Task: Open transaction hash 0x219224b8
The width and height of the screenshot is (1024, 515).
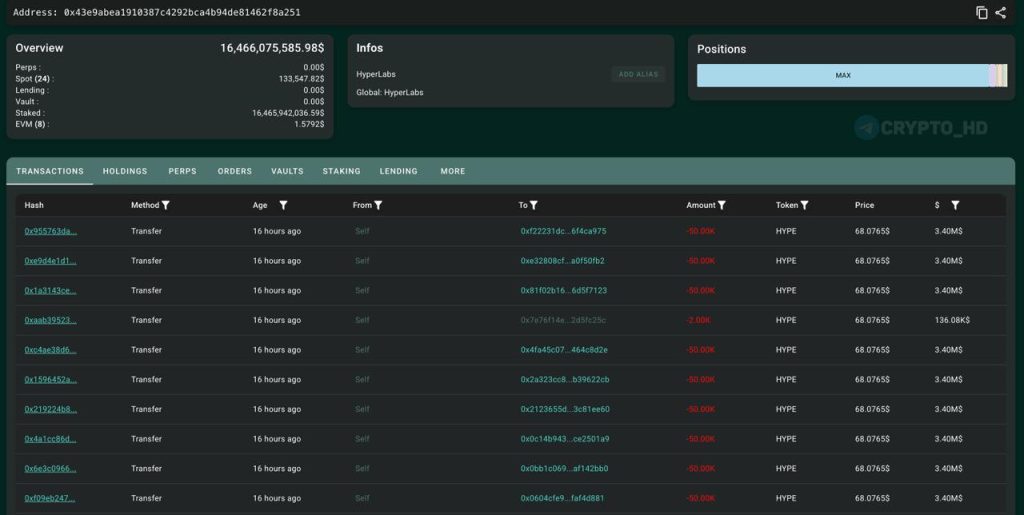Action: click(x=50, y=409)
